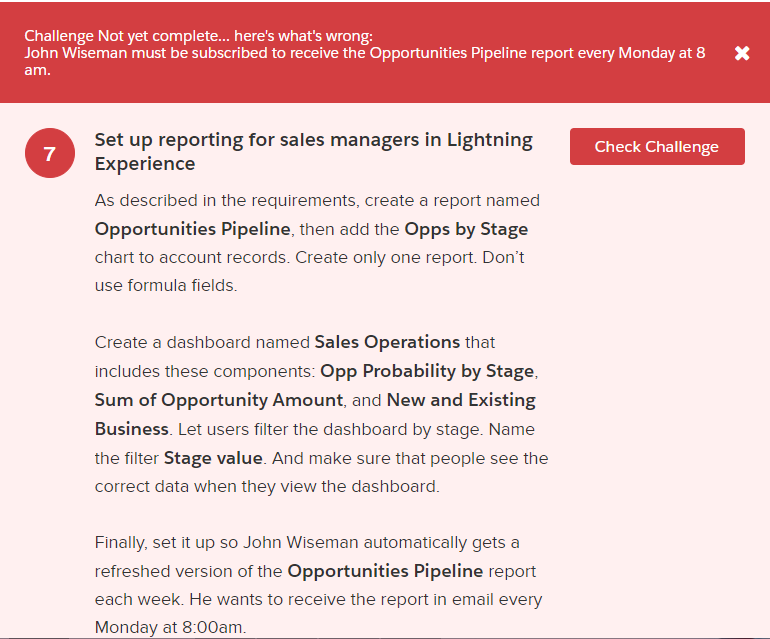The width and height of the screenshot is (770, 639).
Task: Click the bold 'Opp Probability by Stage' text
Action: 427,371
